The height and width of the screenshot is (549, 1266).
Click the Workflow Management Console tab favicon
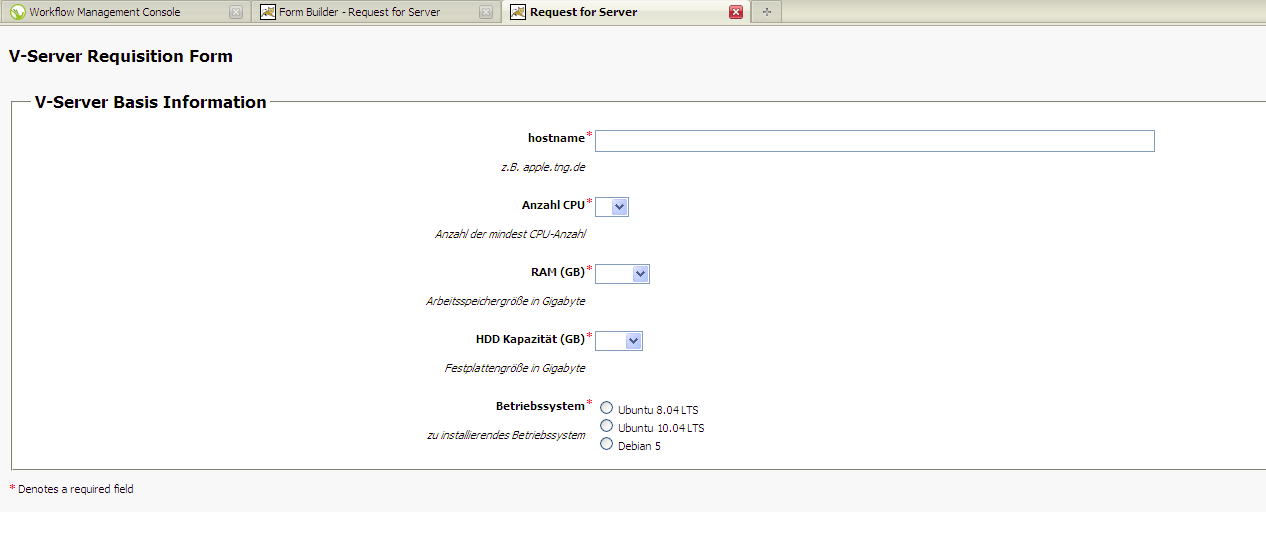point(18,12)
